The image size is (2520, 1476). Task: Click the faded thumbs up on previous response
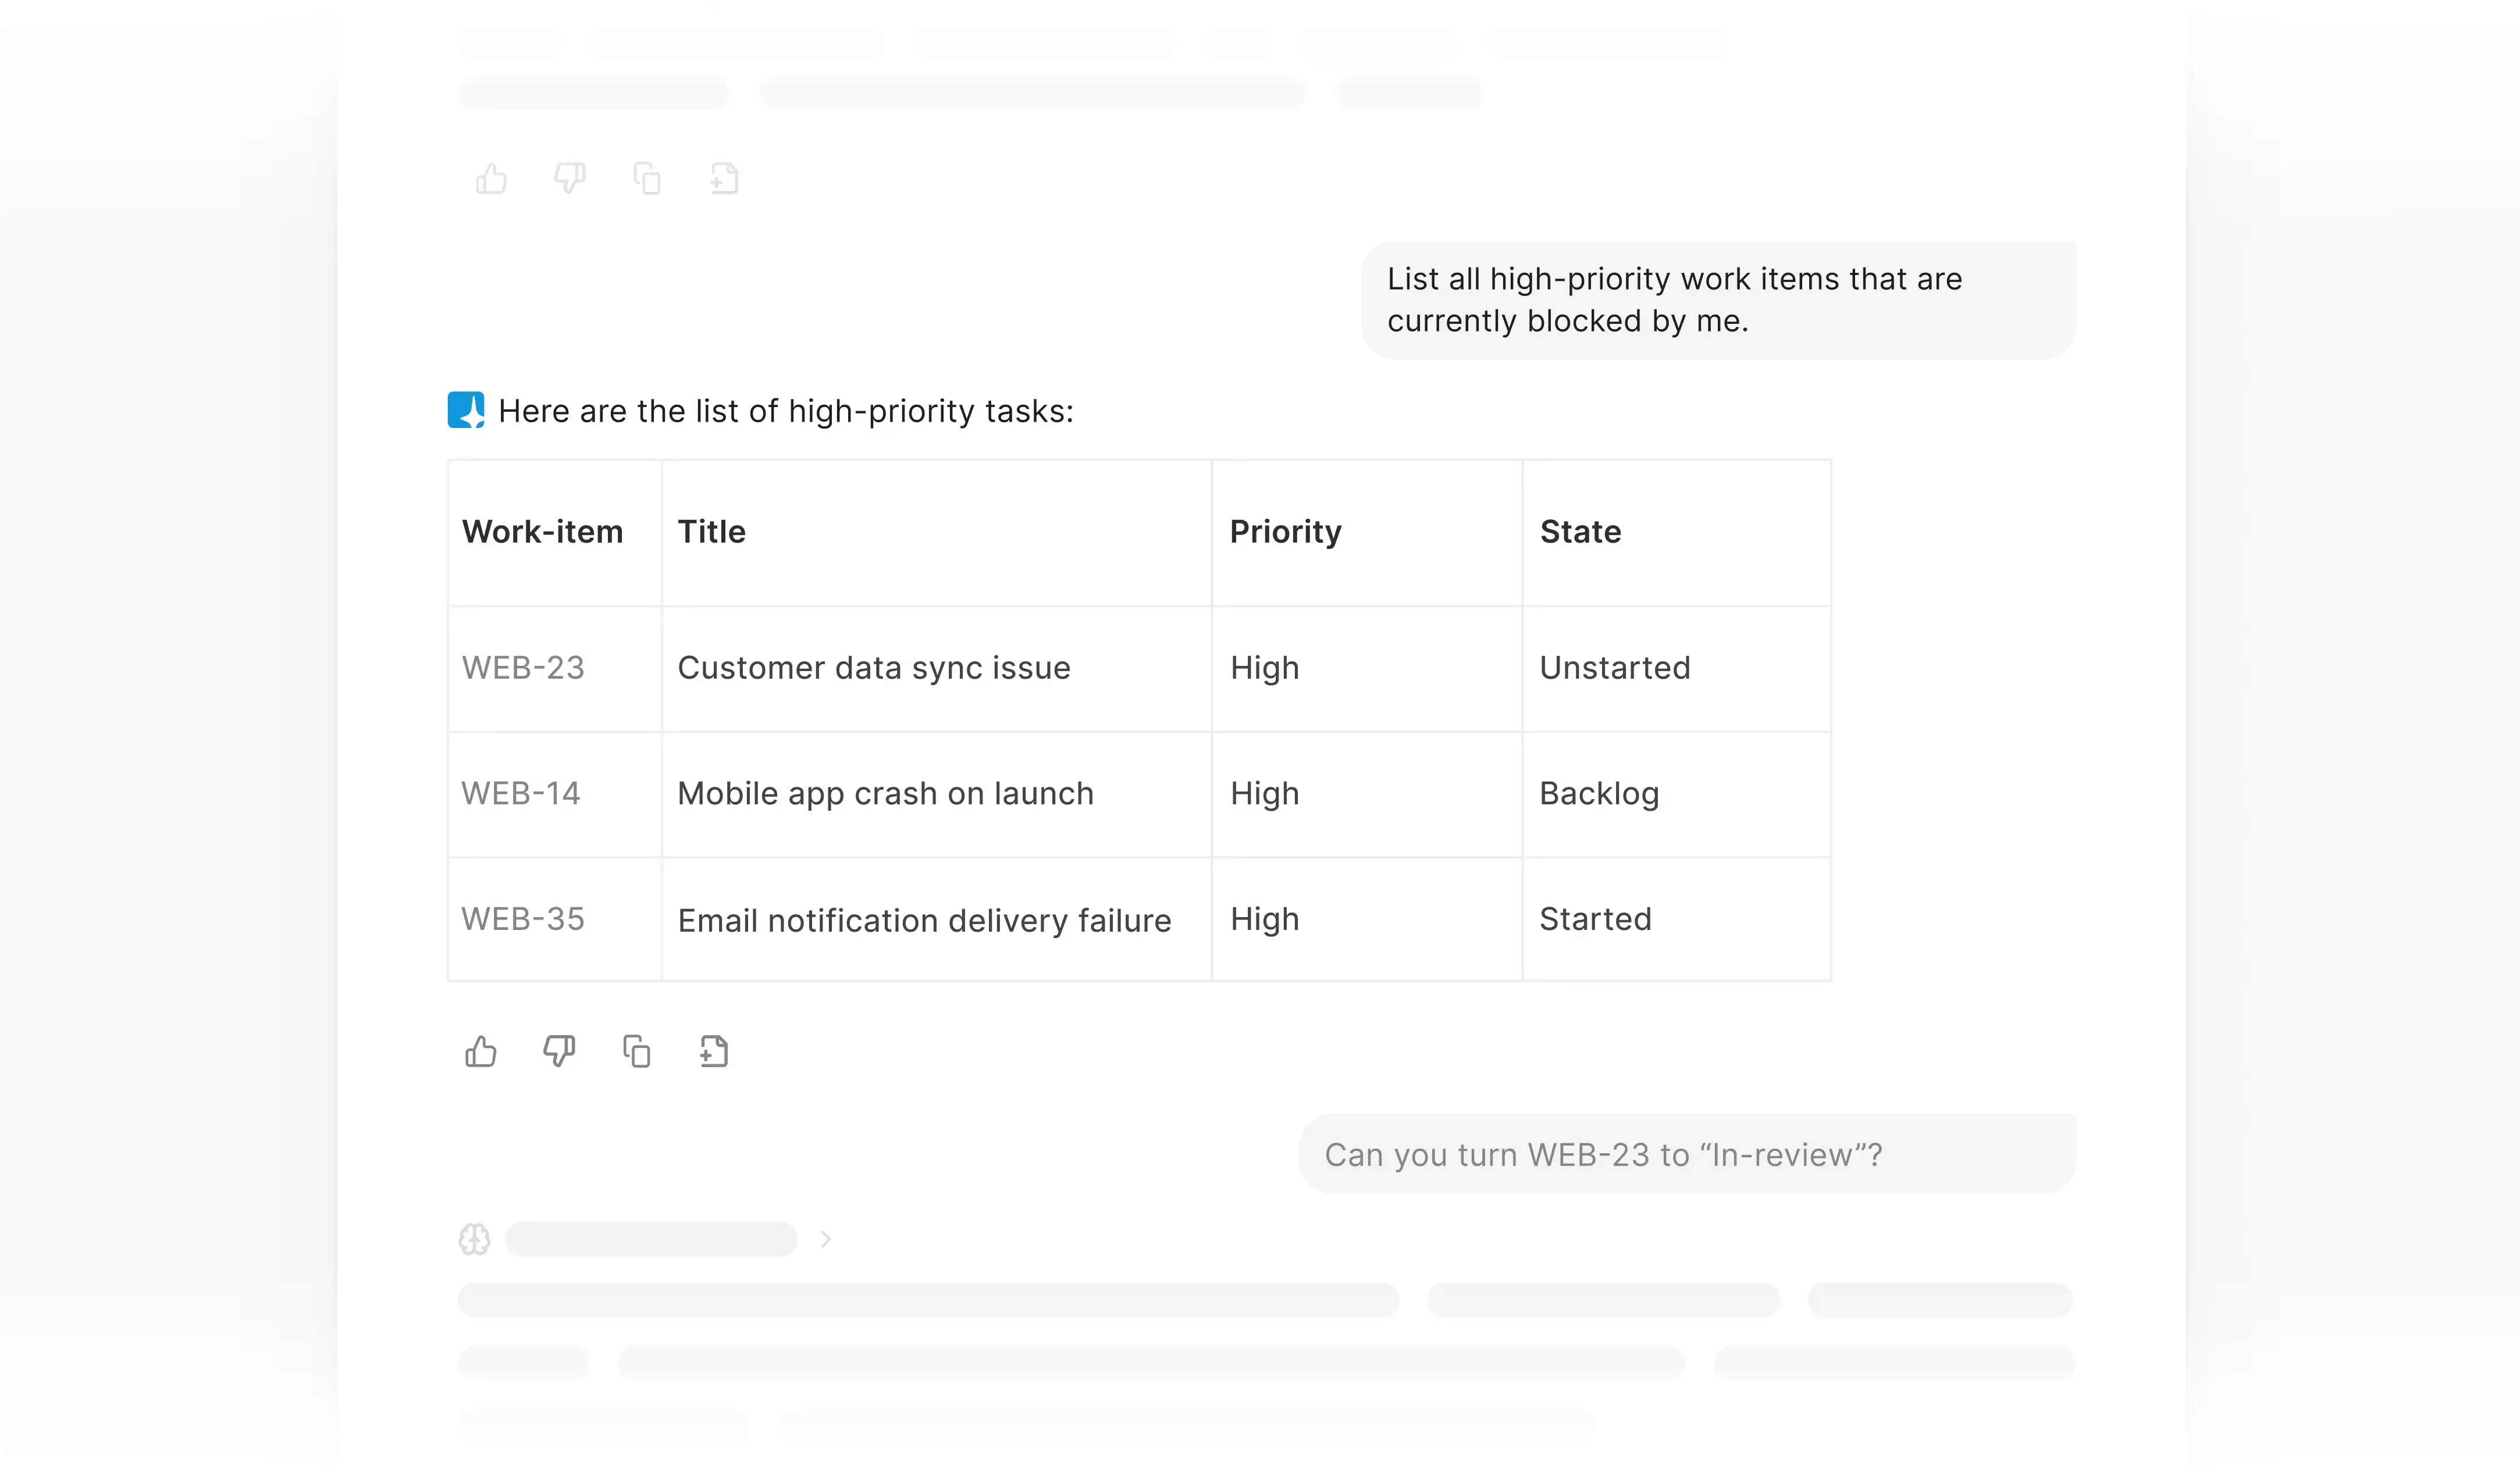(491, 179)
